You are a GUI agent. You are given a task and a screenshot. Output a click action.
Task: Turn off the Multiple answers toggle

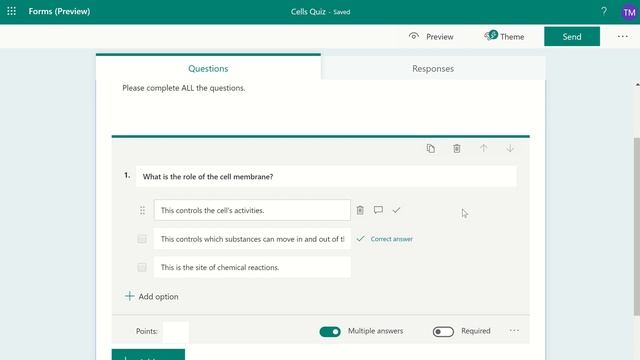(330, 331)
